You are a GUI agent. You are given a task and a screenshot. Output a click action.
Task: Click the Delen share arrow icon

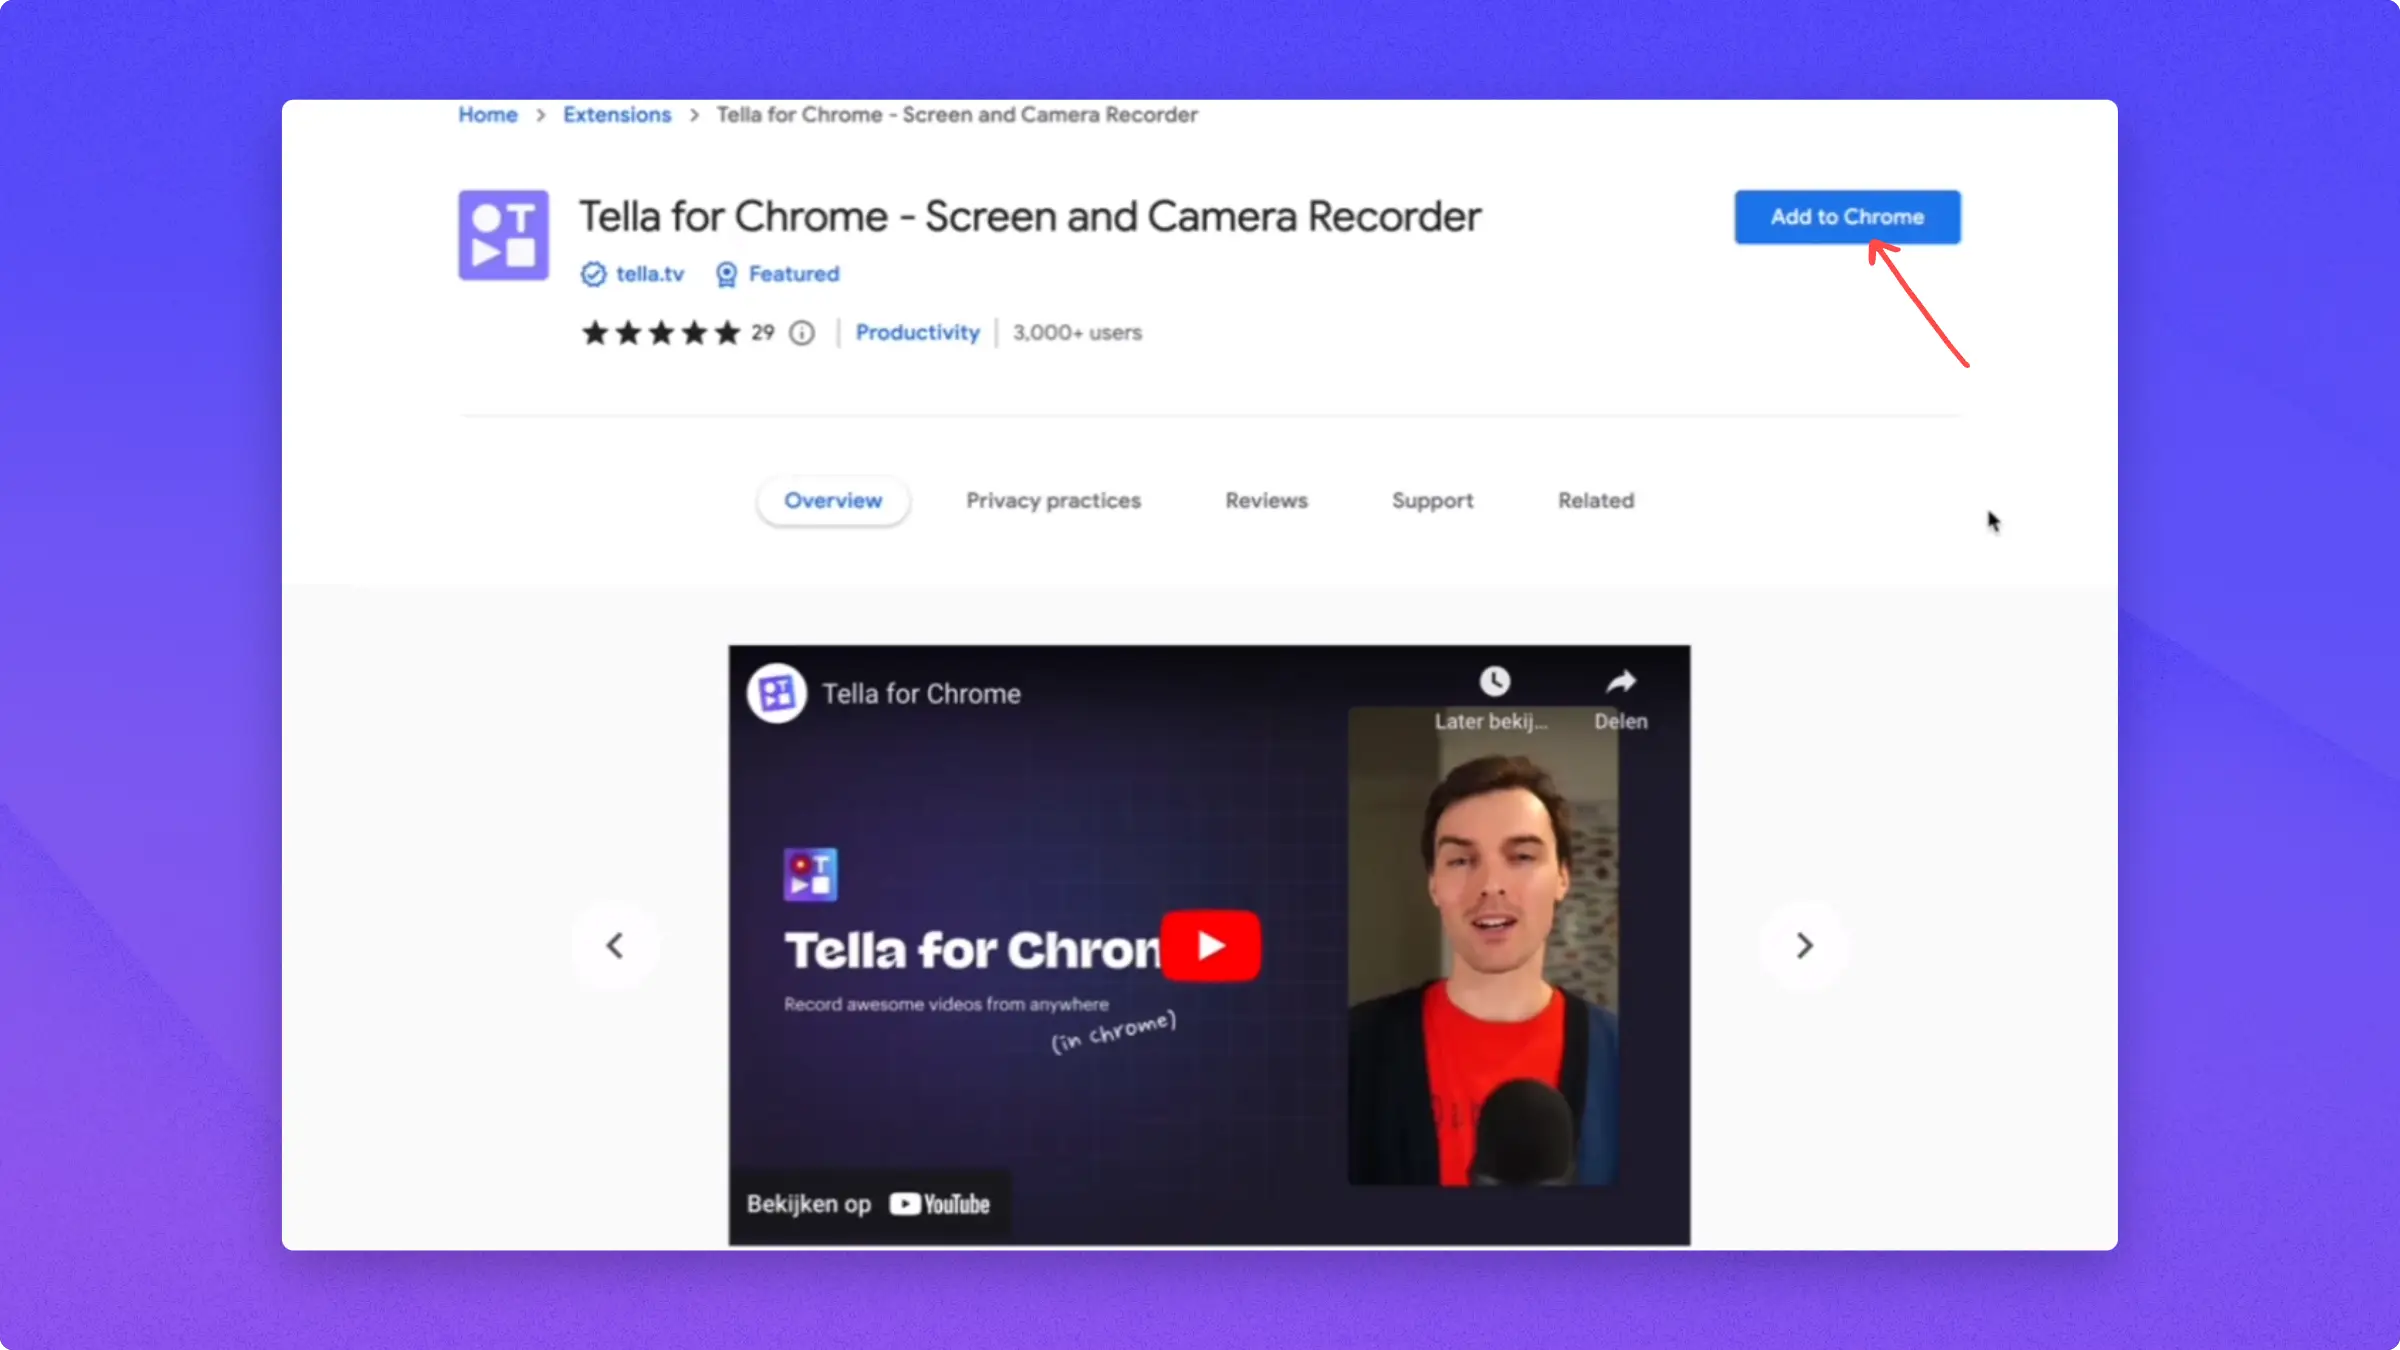[x=1620, y=682]
